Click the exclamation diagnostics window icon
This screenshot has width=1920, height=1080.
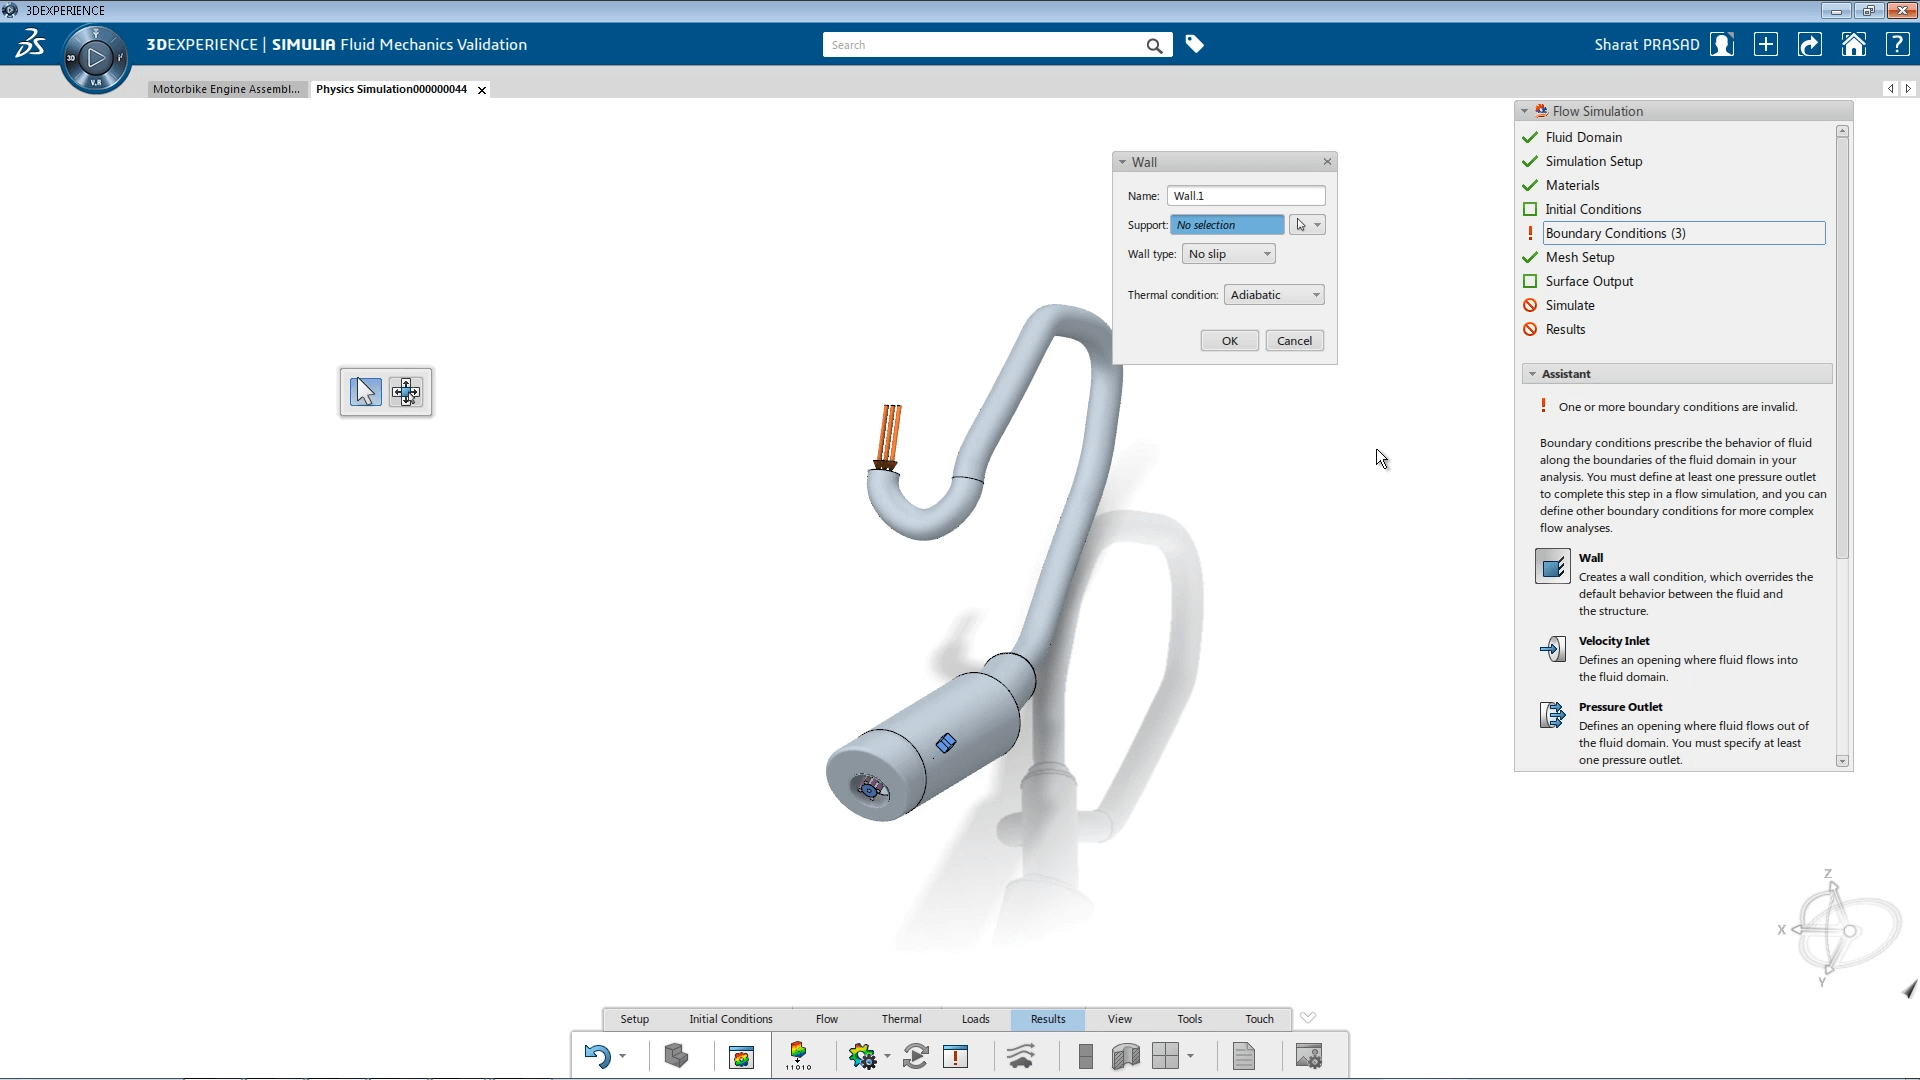(x=956, y=1056)
